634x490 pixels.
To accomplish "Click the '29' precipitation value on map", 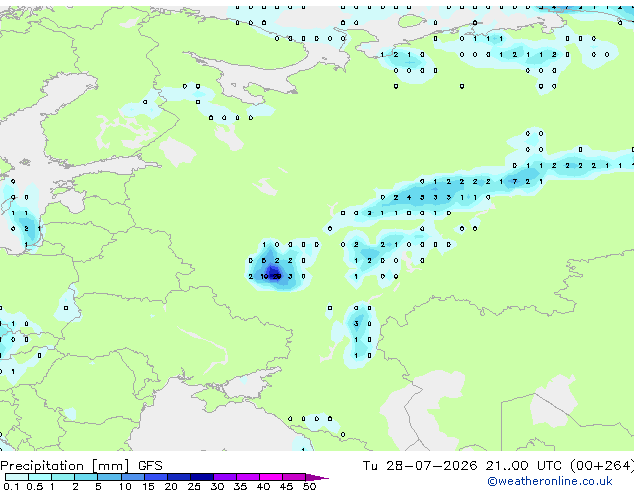I will pyautogui.click(x=277, y=277).
